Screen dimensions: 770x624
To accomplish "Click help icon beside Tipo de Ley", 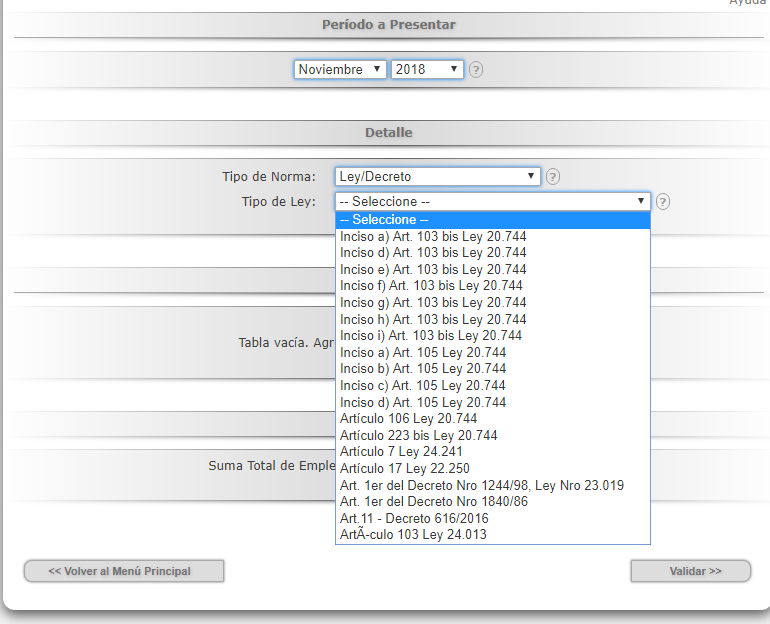I will click(663, 201).
